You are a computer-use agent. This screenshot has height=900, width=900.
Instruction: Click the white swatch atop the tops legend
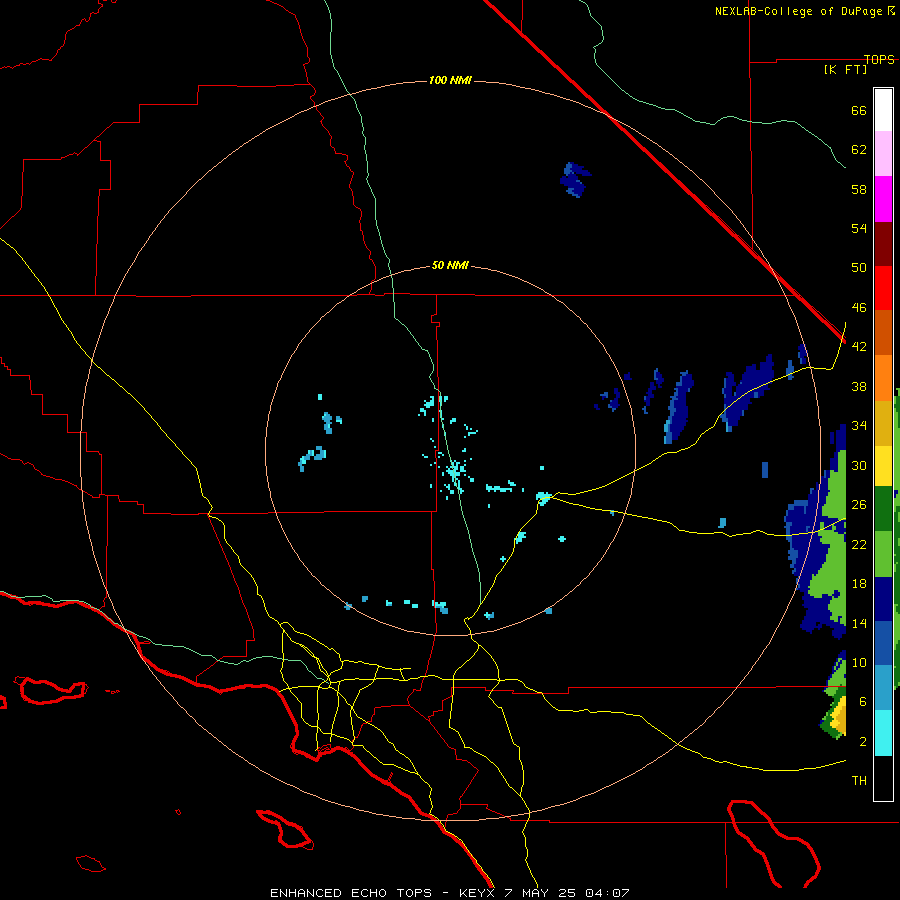pos(883,110)
